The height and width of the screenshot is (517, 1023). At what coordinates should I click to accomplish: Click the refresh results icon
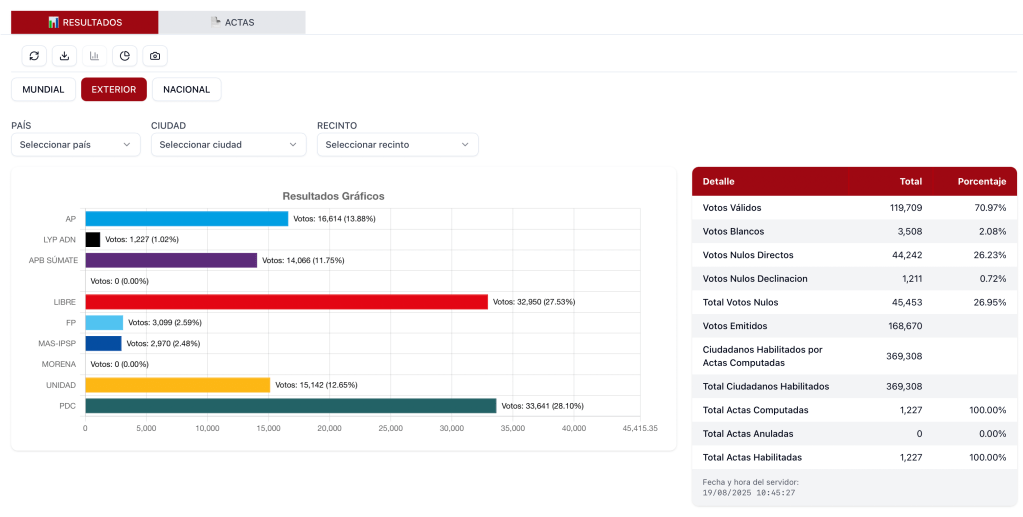pyautogui.click(x=34, y=56)
